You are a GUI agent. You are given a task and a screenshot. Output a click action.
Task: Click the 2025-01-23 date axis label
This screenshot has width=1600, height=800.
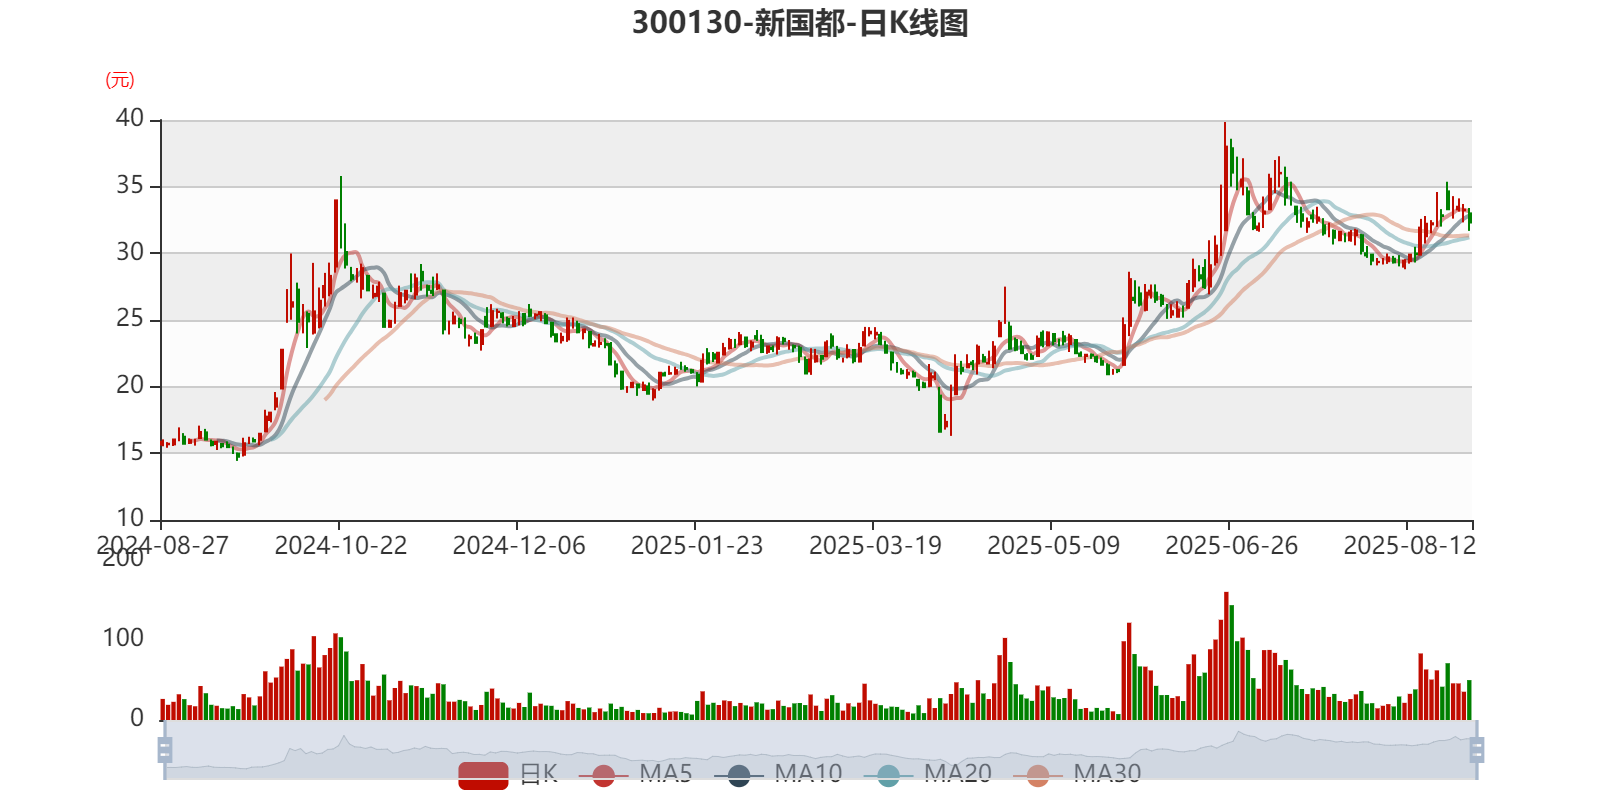(697, 546)
